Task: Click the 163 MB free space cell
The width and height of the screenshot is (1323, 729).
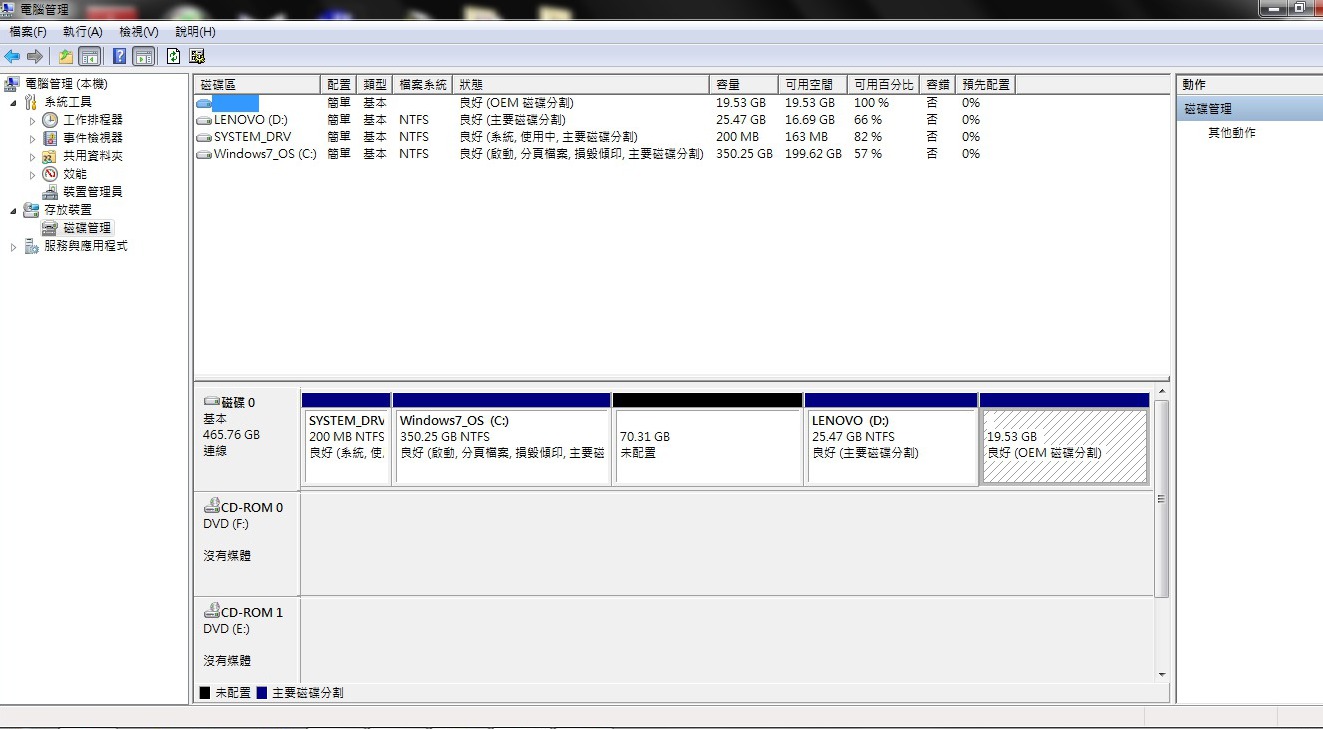Action: (x=806, y=137)
